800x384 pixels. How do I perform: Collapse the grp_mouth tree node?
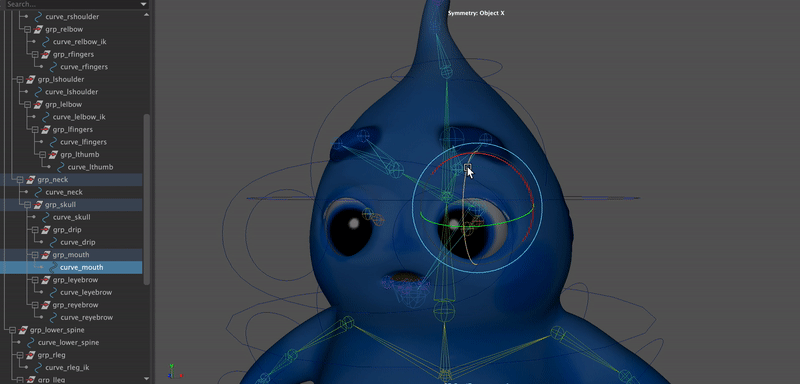pyautogui.click(x=35, y=254)
